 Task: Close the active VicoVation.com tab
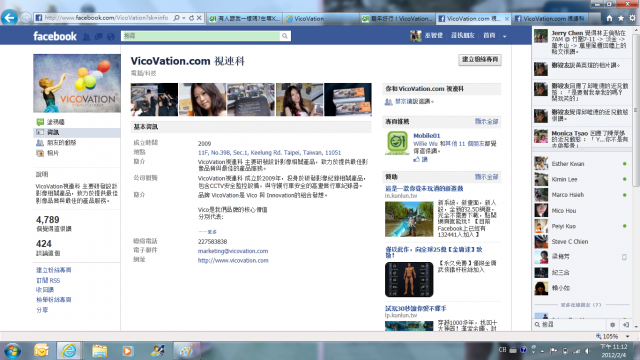(x=507, y=19)
